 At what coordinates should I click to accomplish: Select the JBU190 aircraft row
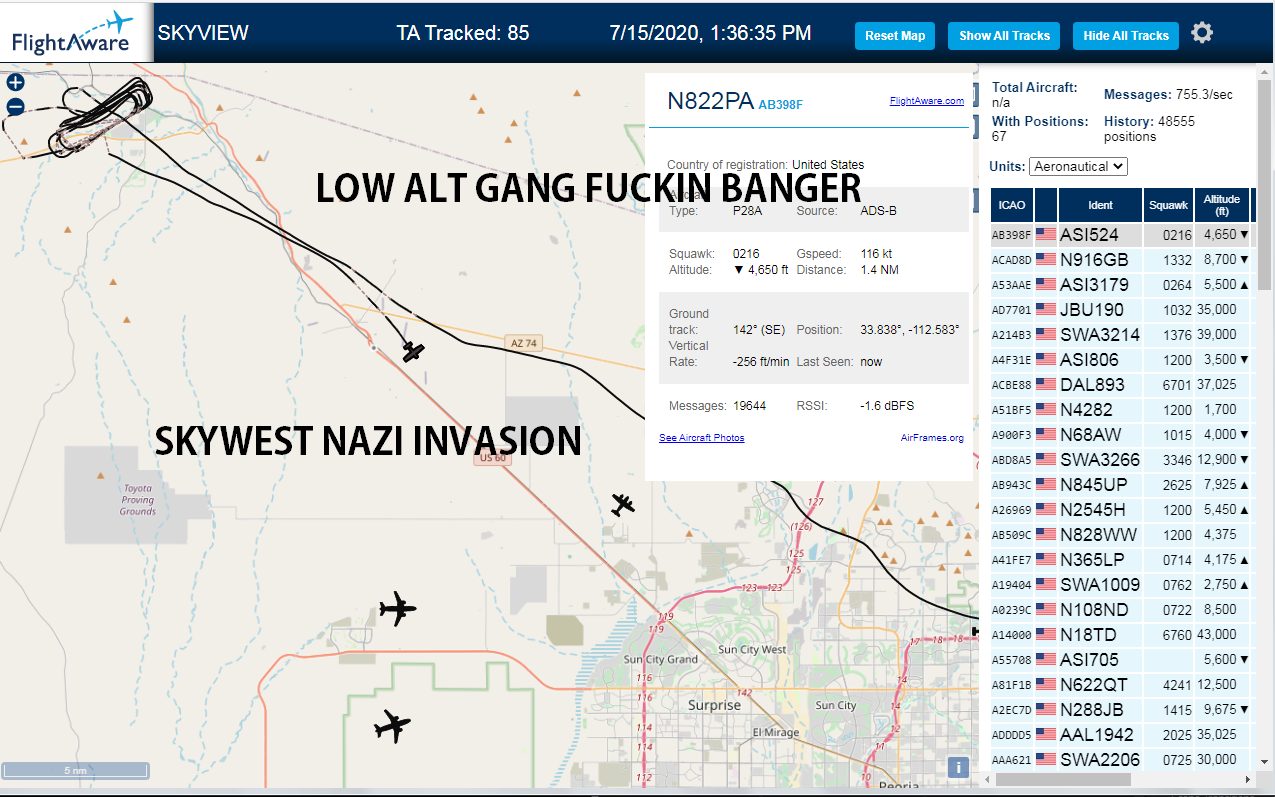click(x=1121, y=310)
